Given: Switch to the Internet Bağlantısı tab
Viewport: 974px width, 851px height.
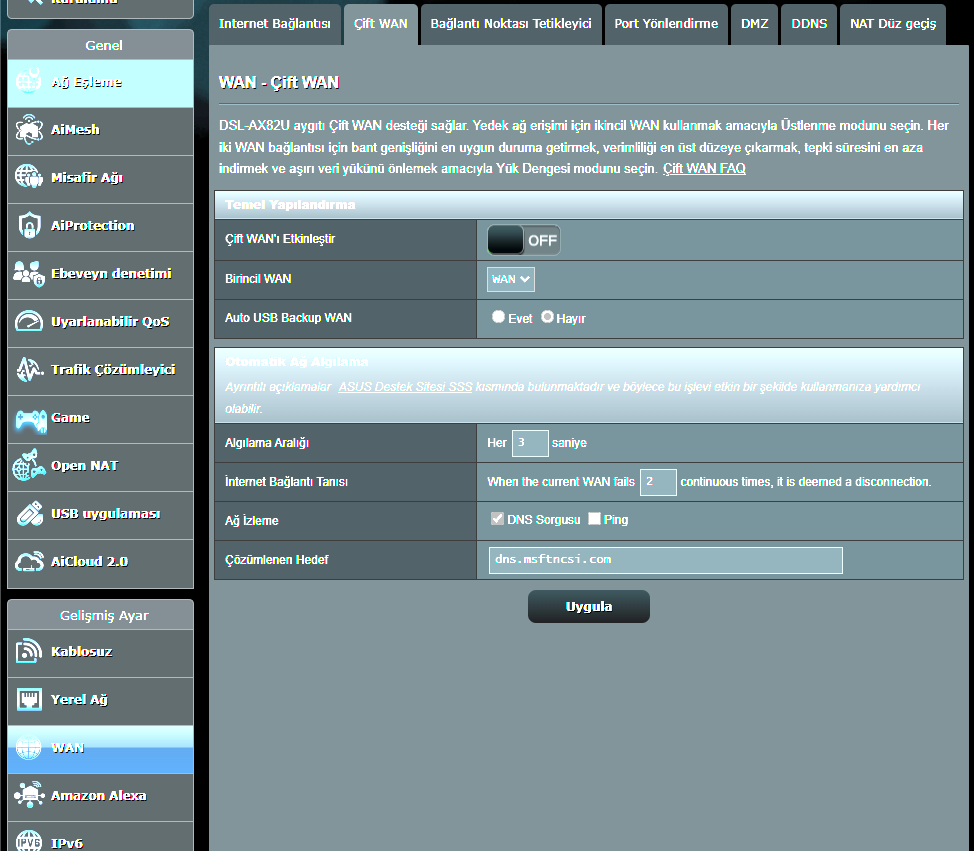Looking at the screenshot, I should 275,24.
